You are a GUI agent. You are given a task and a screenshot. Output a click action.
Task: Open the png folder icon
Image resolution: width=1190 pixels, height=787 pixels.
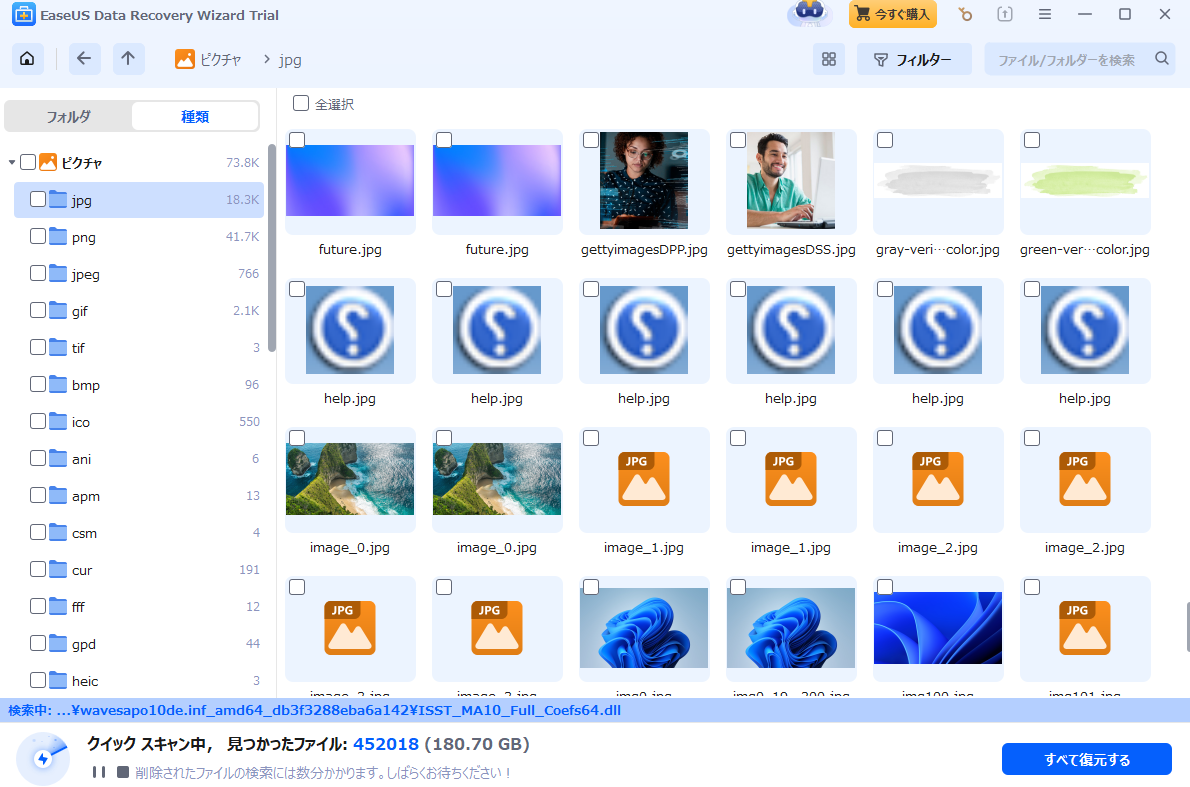tap(58, 236)
